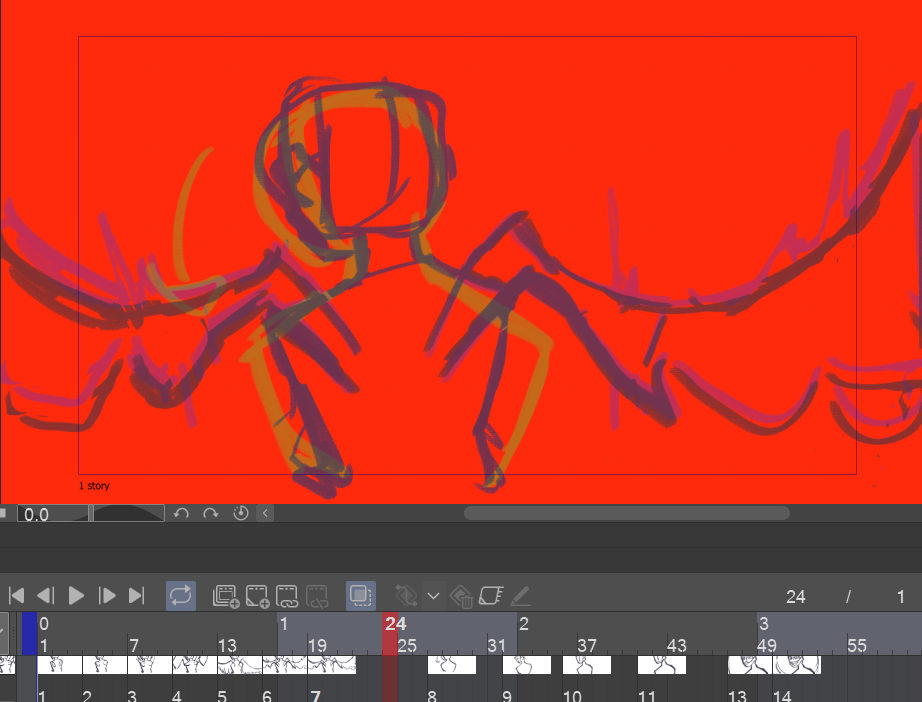Click the current frame field showing 24
The image size is (922, 702).
795,597
